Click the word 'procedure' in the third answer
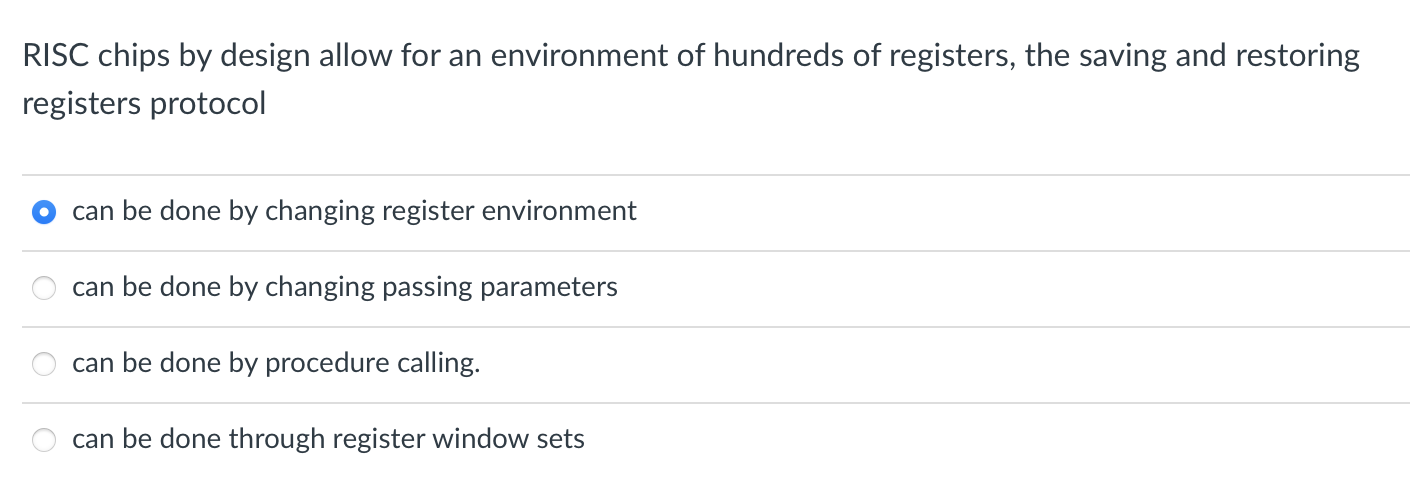This screenshot has height=492, width=1412. click(328, 364)
